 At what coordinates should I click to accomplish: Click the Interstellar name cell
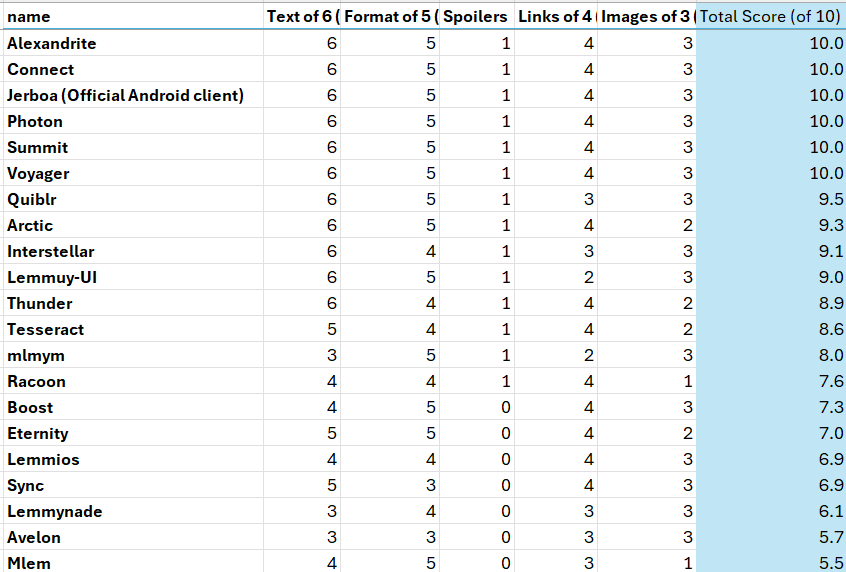point(133,251)
